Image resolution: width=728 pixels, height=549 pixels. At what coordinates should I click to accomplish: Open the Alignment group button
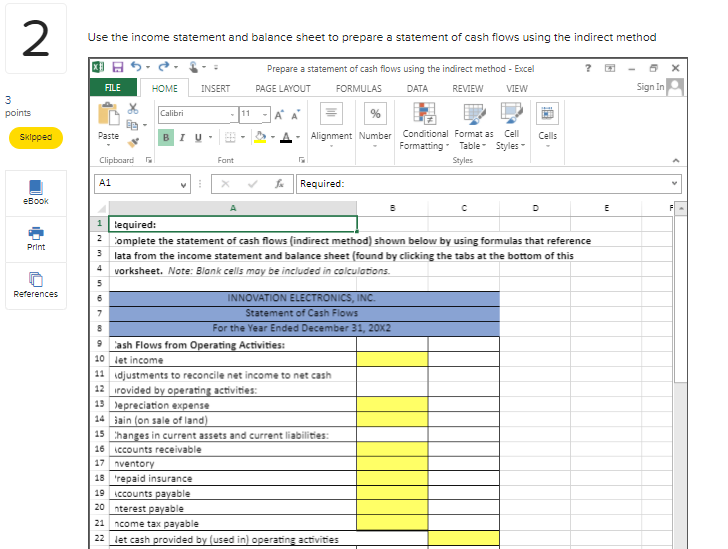[331, 125]
